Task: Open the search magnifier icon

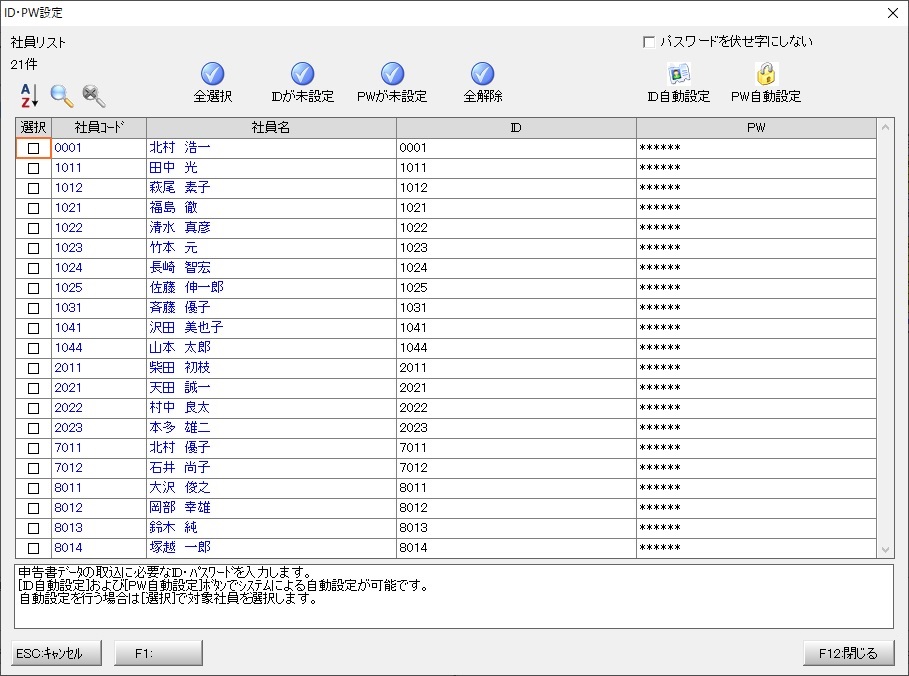Action: [x=61, y=96]
